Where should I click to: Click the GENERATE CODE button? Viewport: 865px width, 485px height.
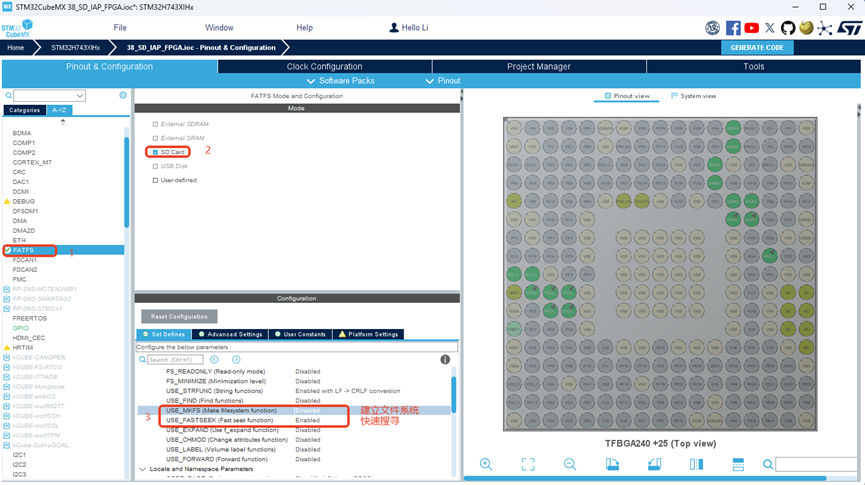coord(757,48)
